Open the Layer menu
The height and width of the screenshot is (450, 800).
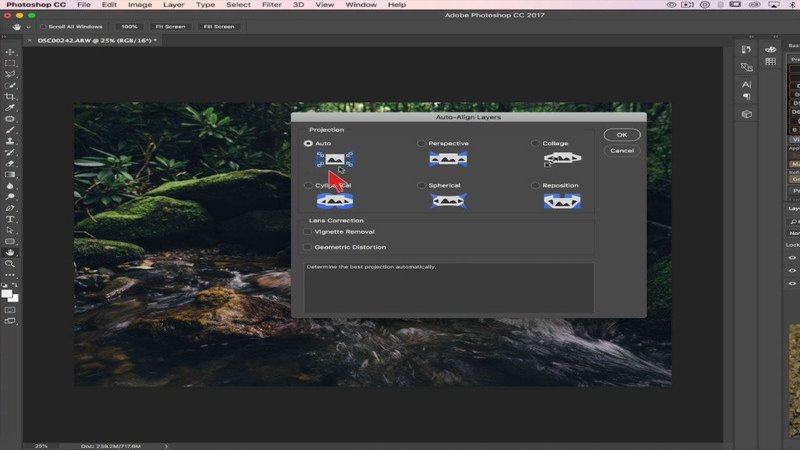[x=173, y=5]
